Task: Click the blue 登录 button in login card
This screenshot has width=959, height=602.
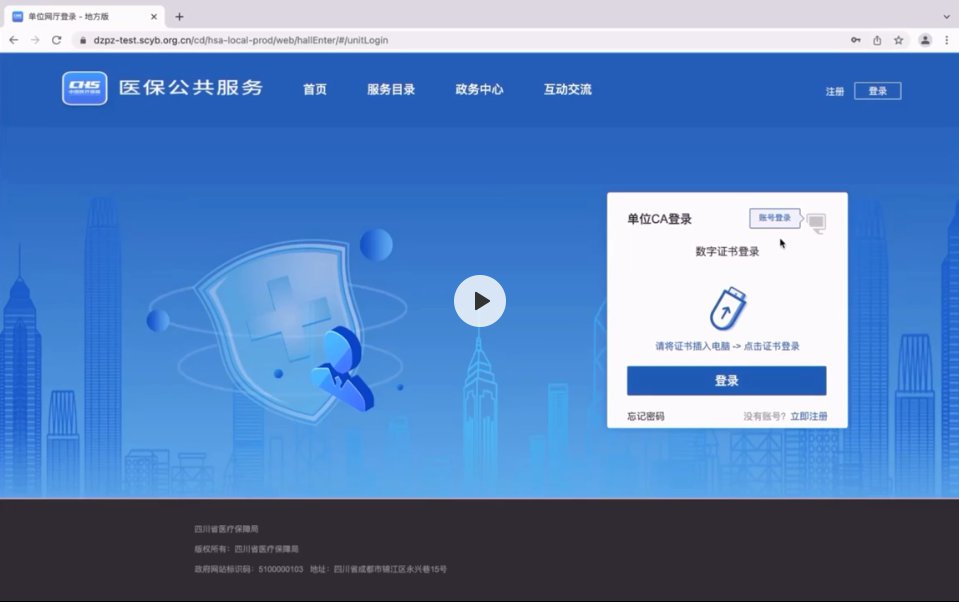Action: [727, 381]
